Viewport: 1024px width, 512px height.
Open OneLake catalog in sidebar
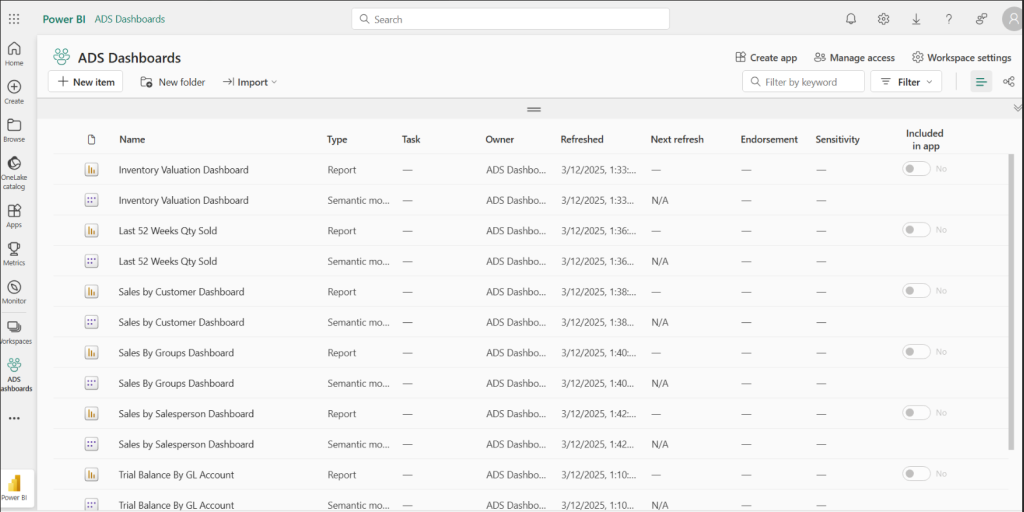14,172
